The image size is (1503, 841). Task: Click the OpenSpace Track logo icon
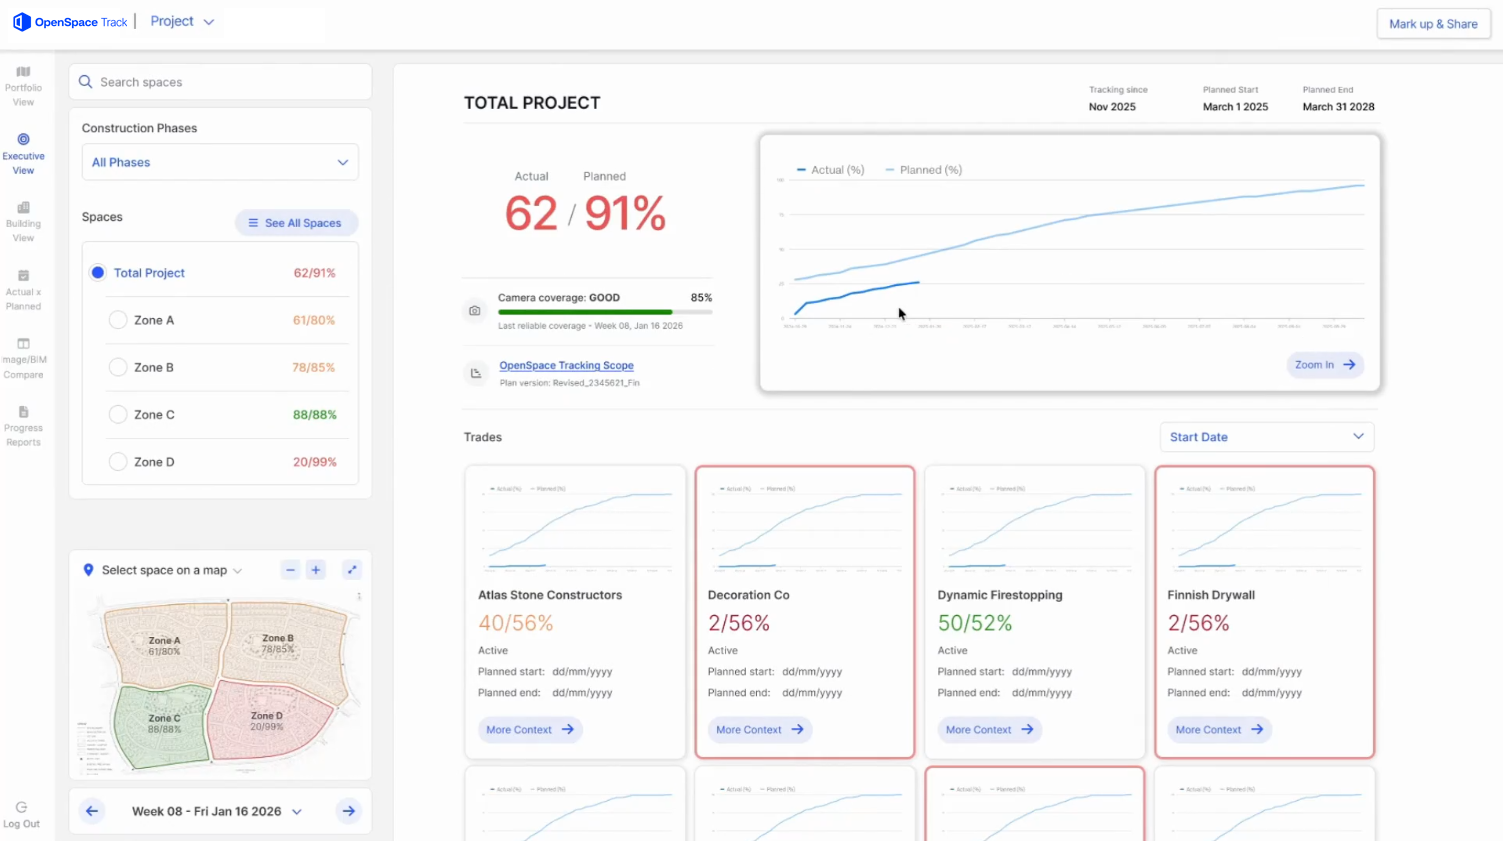[21, 22]
